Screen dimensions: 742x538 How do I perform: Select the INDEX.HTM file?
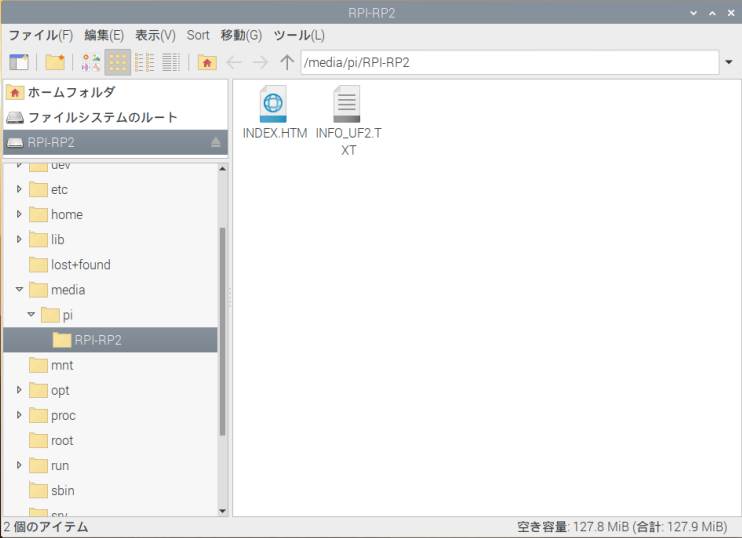coord(274,113)
